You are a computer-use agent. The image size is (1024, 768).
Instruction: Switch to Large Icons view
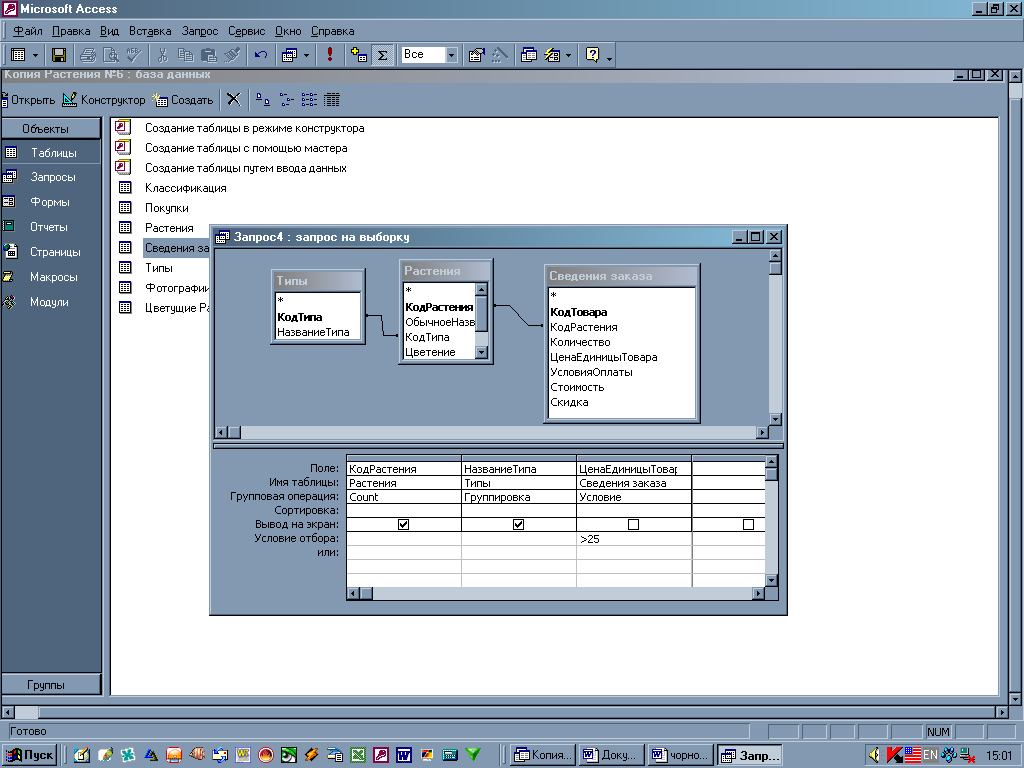pyautogui.click(x=263, y=100)
